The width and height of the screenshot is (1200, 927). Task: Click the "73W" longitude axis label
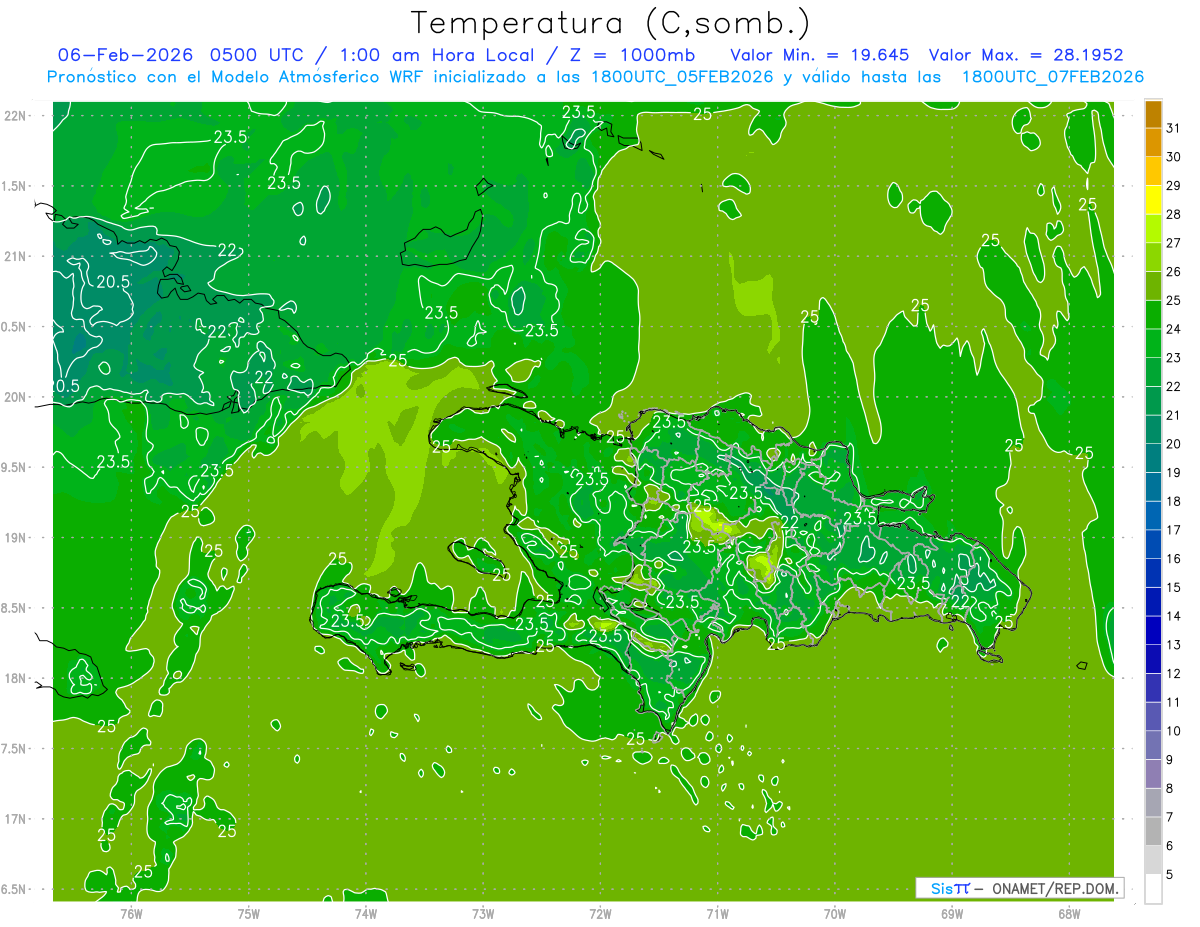[x=483, y=914]
